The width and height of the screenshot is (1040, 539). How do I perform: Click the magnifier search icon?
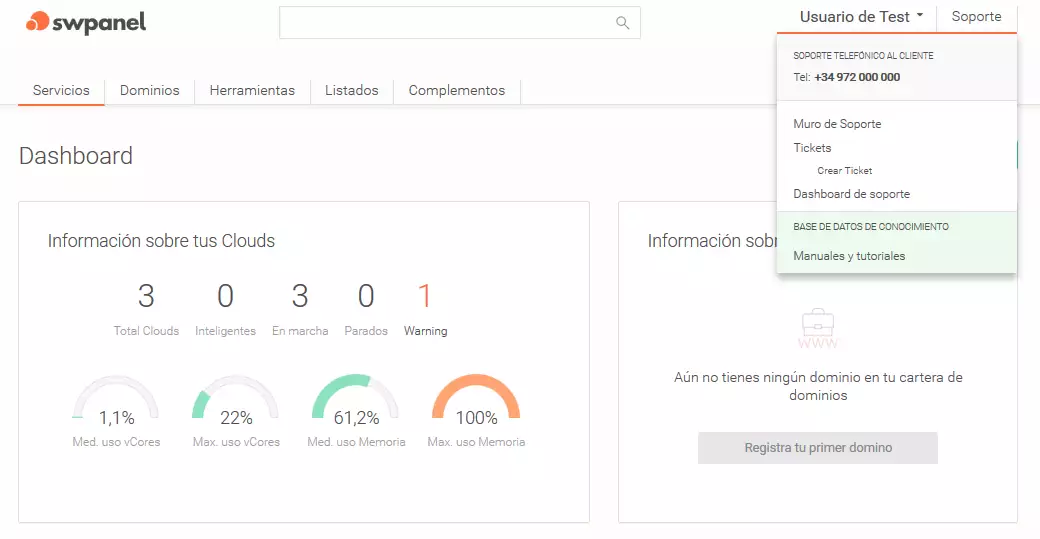pyautogui.click(x=622, y=23)
